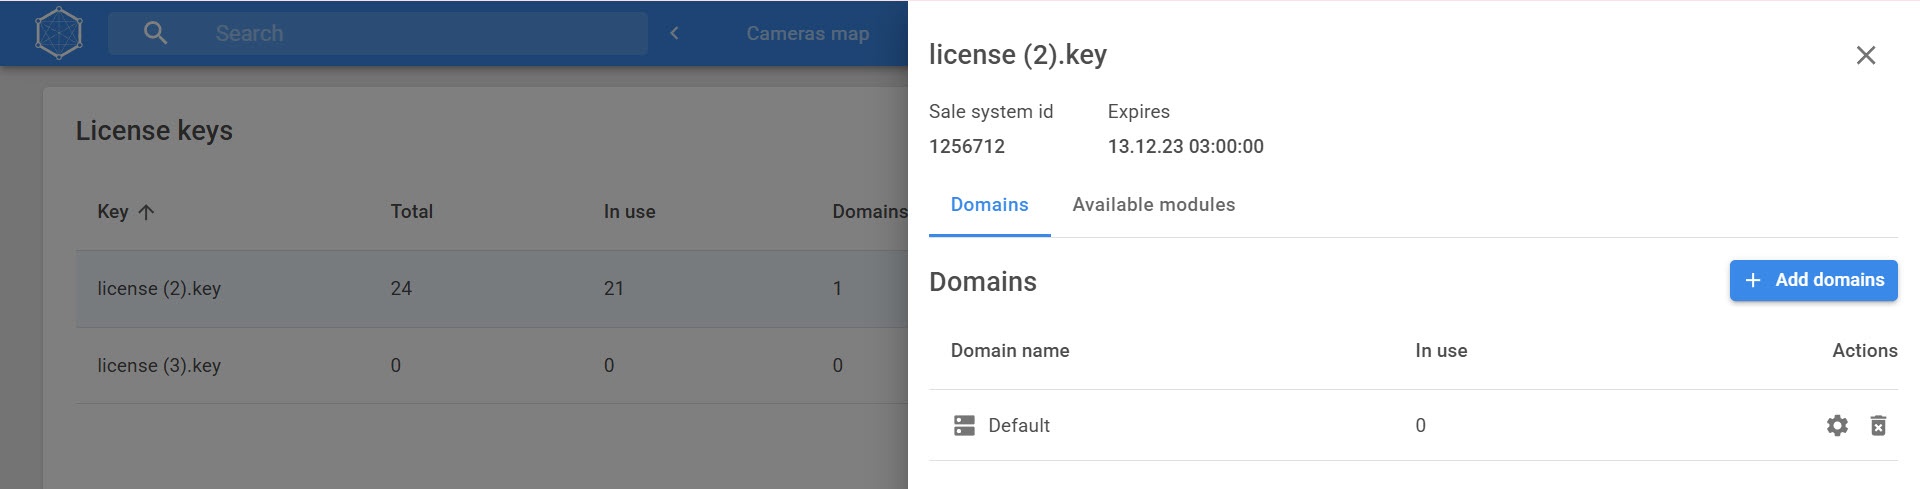This screenshot has height=489, width=1920.
Task: Click the Default domain name
Action: (x=1018, y=426)
